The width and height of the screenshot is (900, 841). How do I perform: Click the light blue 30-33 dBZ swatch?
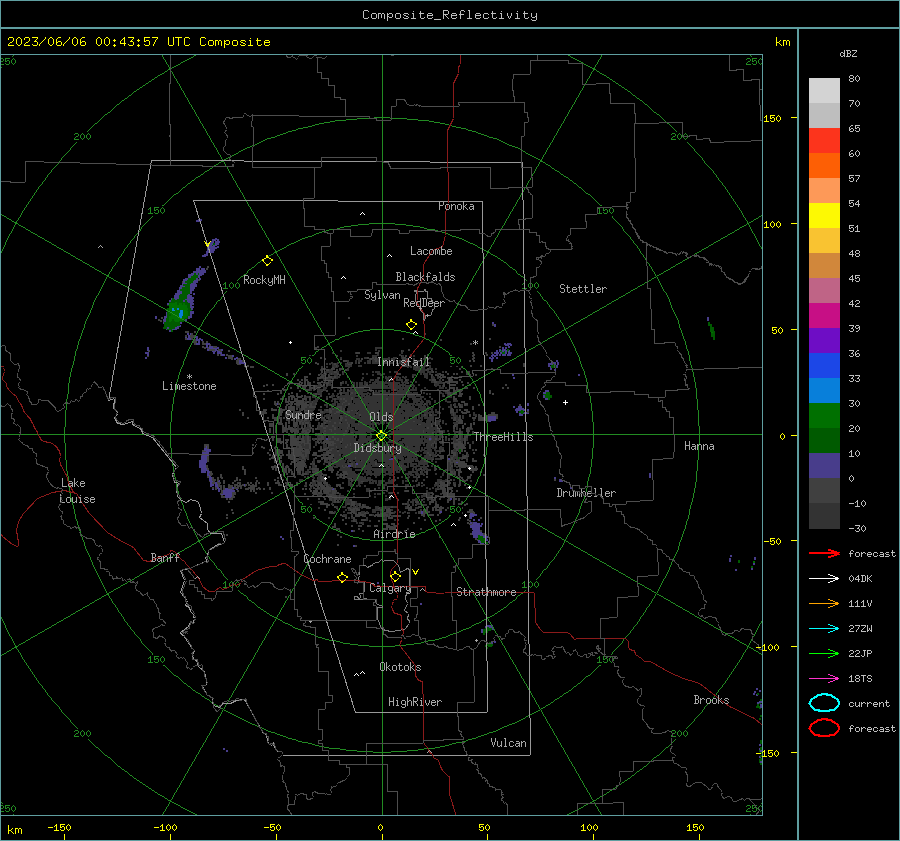coord(824,390)
